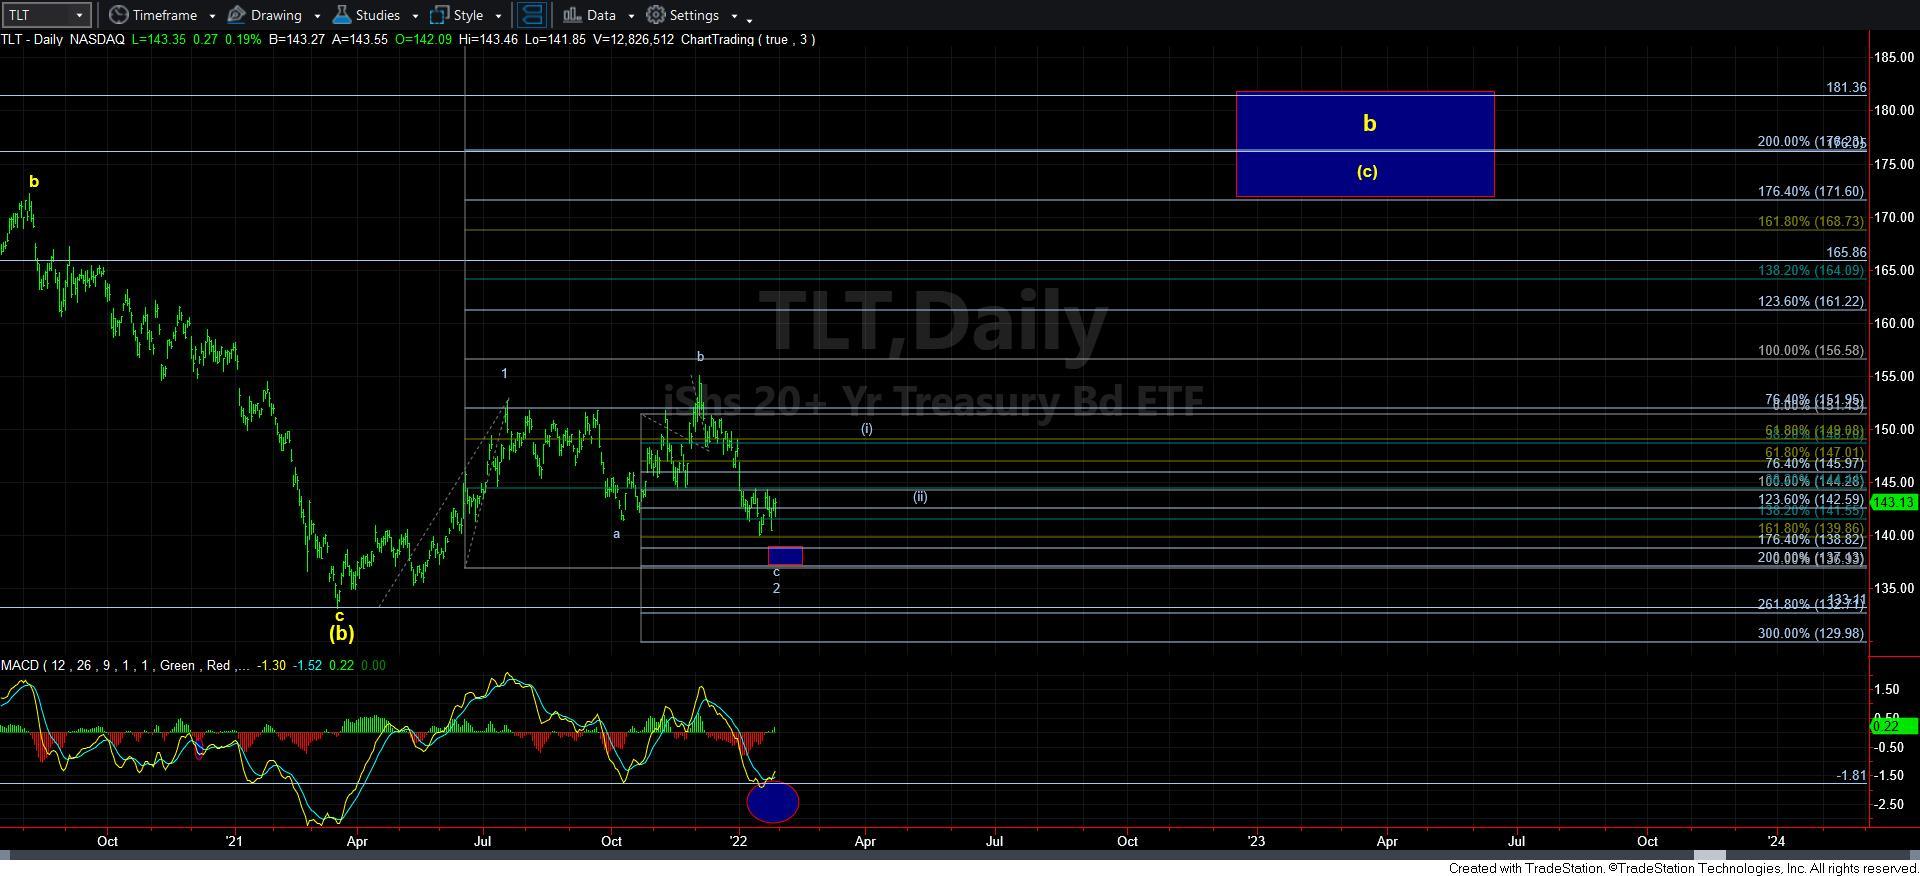Select the yellow b label in blue box

pyautogui.click(x=1370, y=123)
